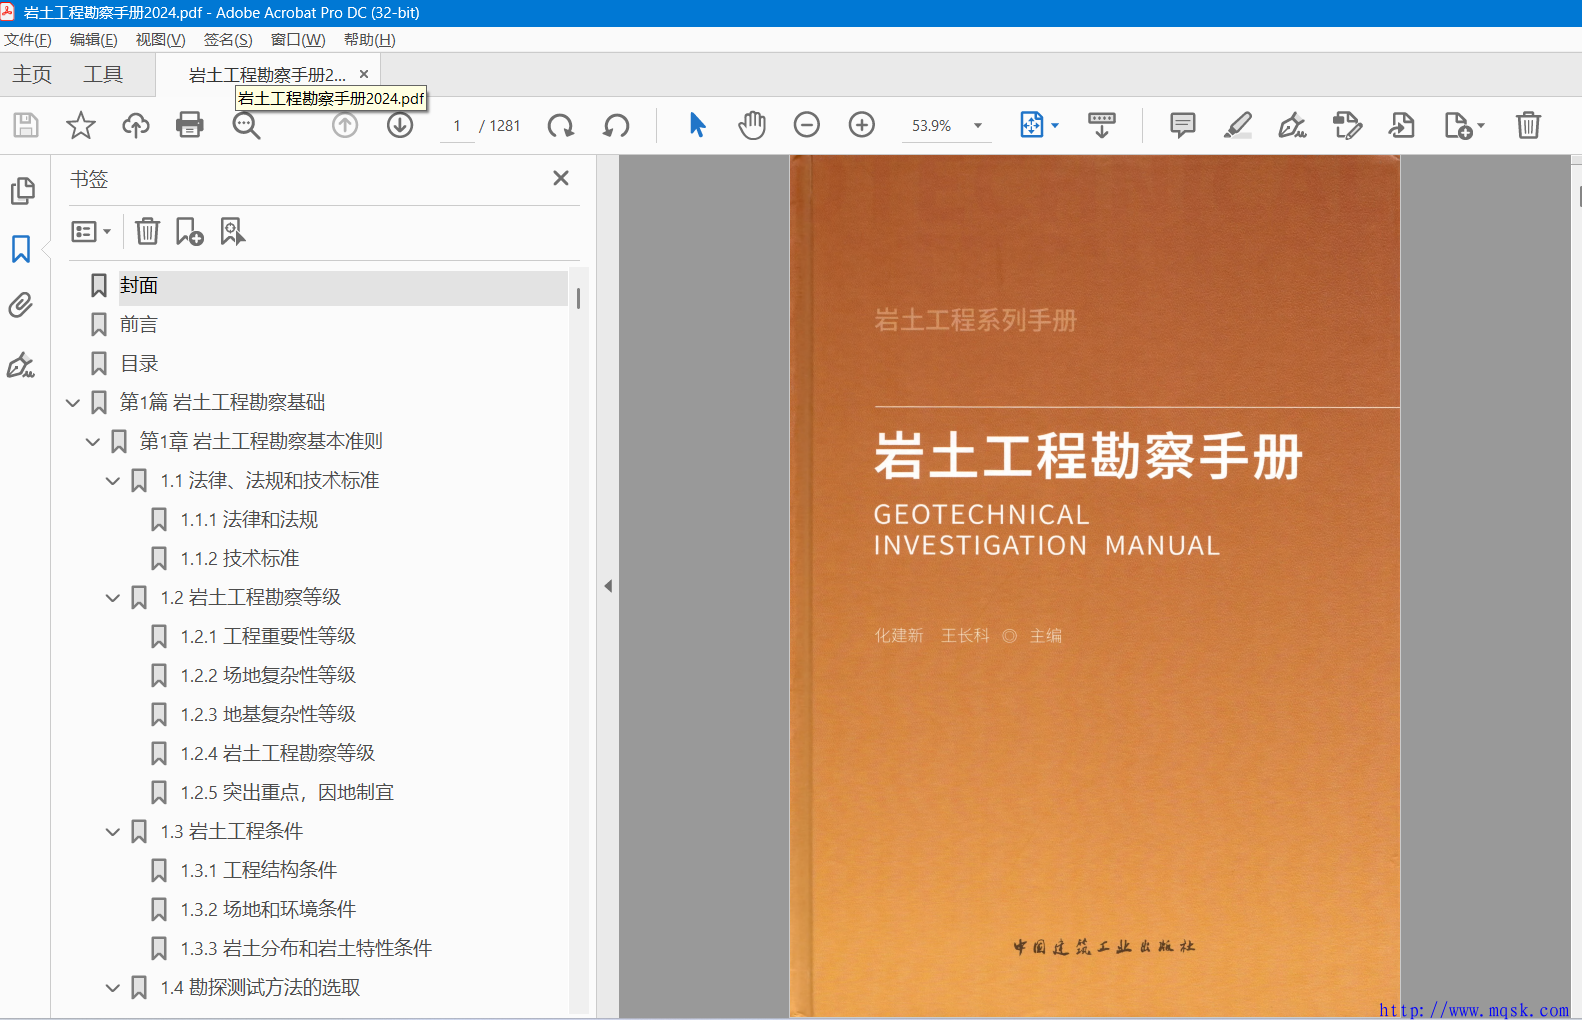
Task: Toggle the Page Thumbnails panel
Action: 21,190
